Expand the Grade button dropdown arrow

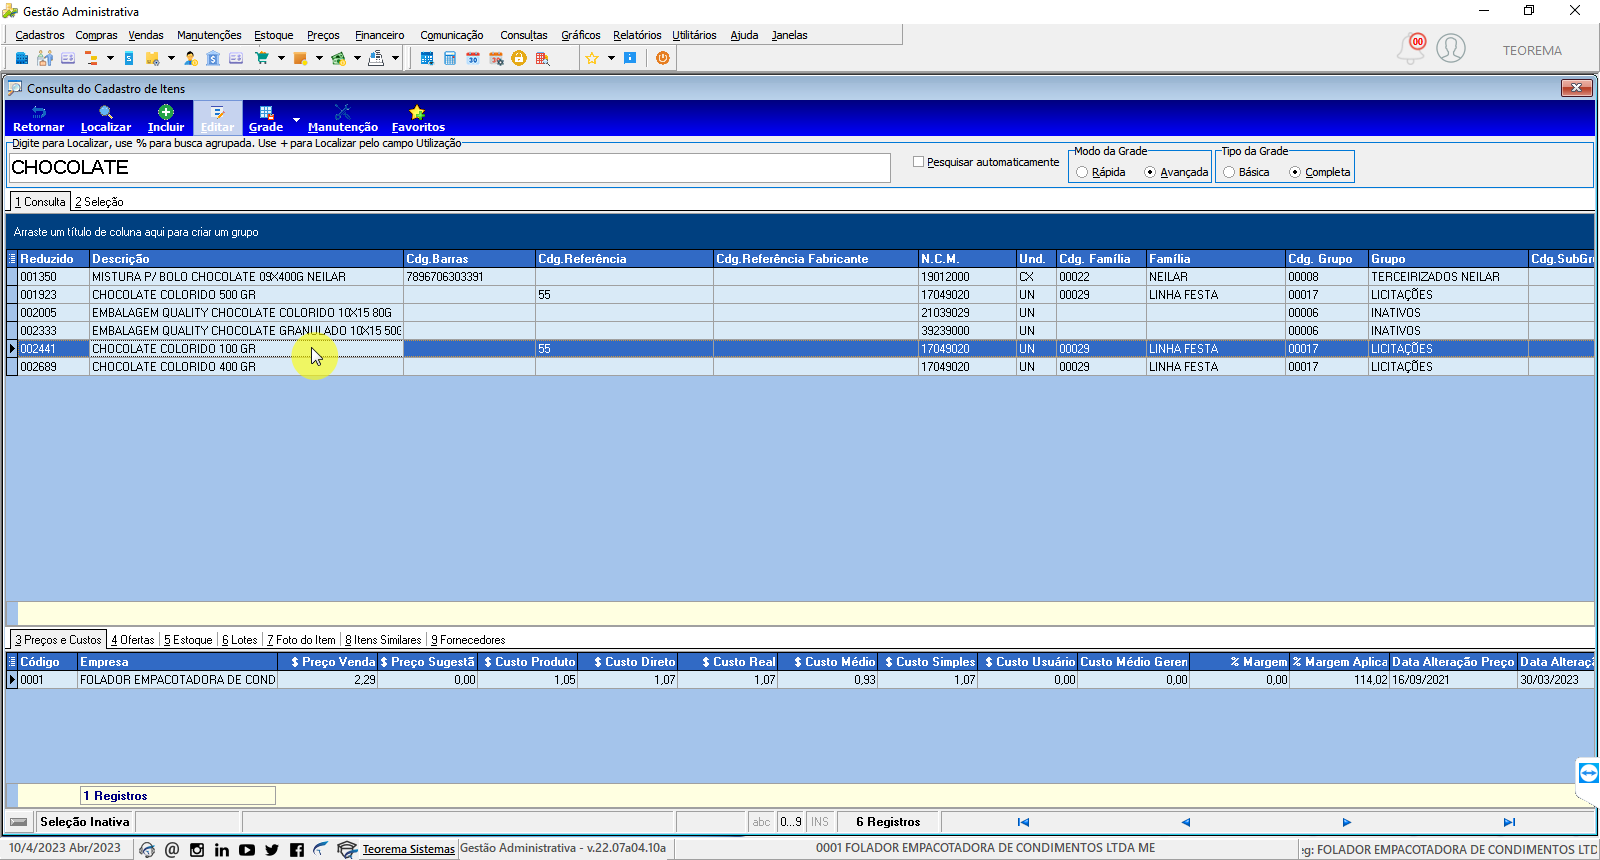pos(296,119)
